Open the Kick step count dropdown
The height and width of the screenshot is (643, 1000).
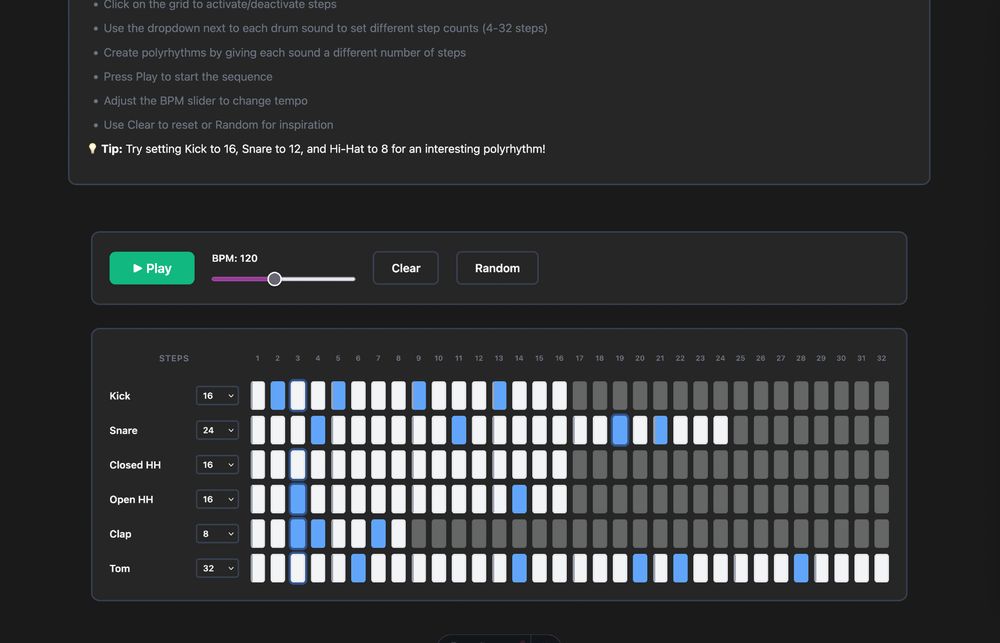click(217, 395)
